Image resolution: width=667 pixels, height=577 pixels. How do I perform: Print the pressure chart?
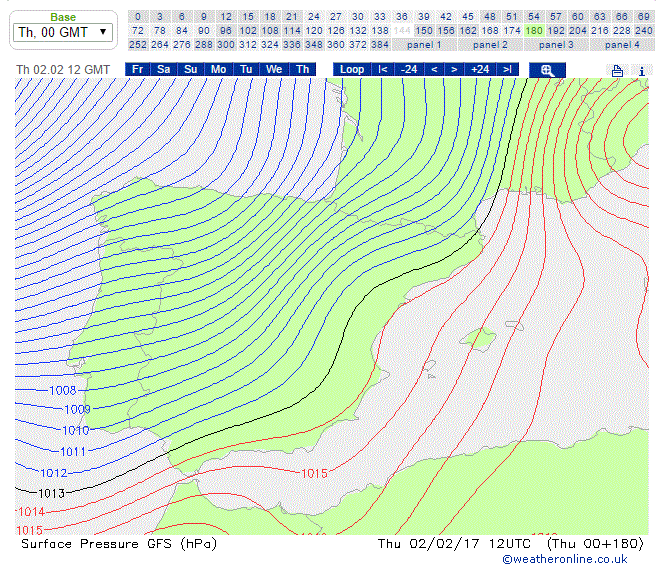(617, 71)
